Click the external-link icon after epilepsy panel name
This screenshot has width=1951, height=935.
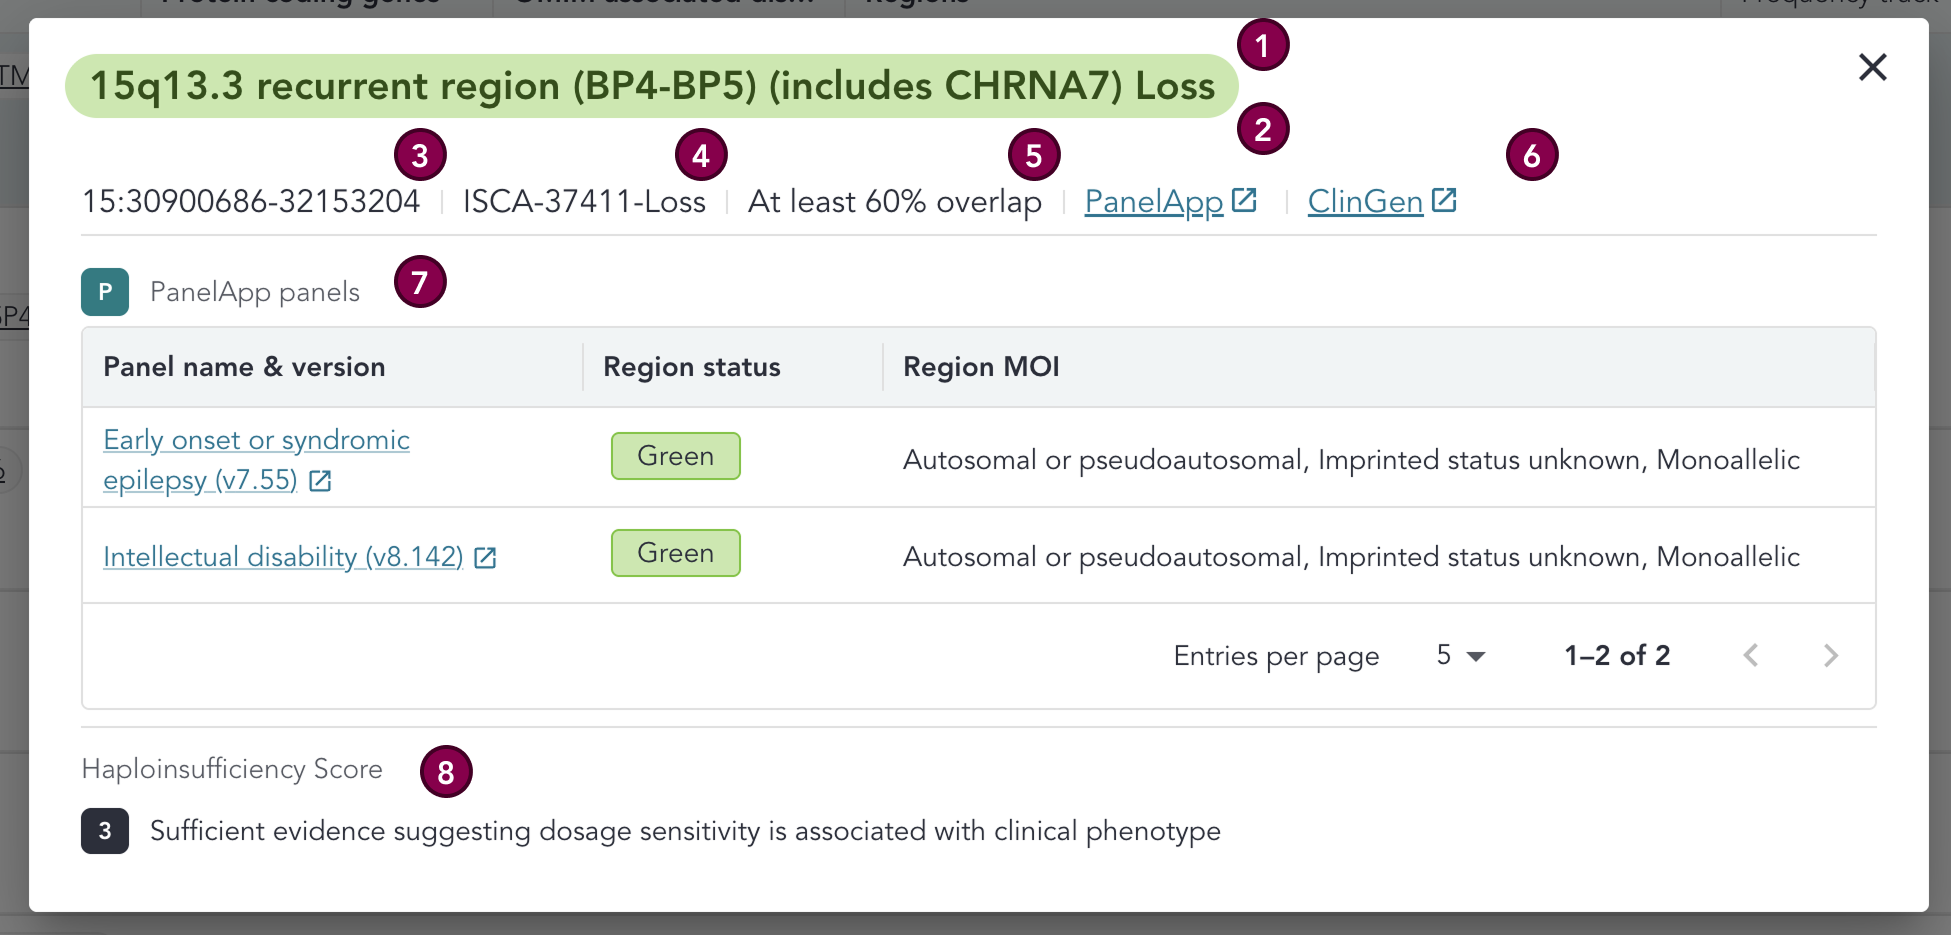(319, 480)
